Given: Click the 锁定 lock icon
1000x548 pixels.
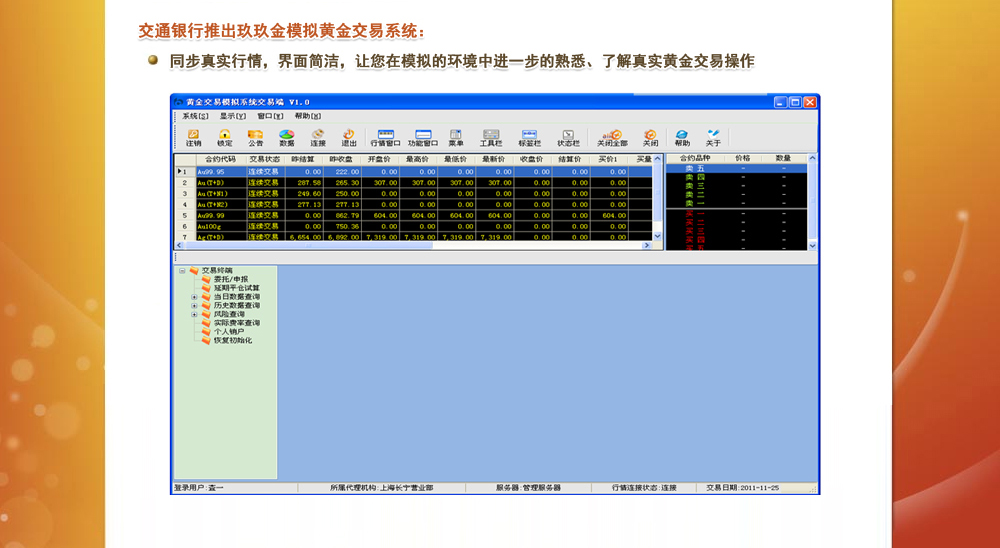Looking at the screenshot, I should (225, 137).
